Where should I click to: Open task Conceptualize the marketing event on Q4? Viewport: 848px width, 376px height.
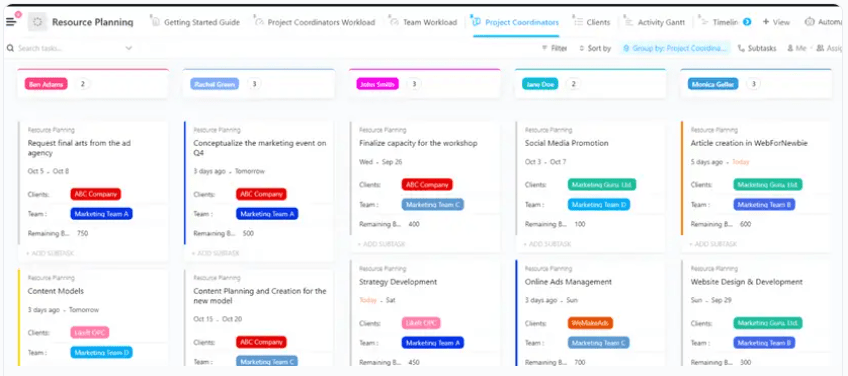tap(260, 148)
